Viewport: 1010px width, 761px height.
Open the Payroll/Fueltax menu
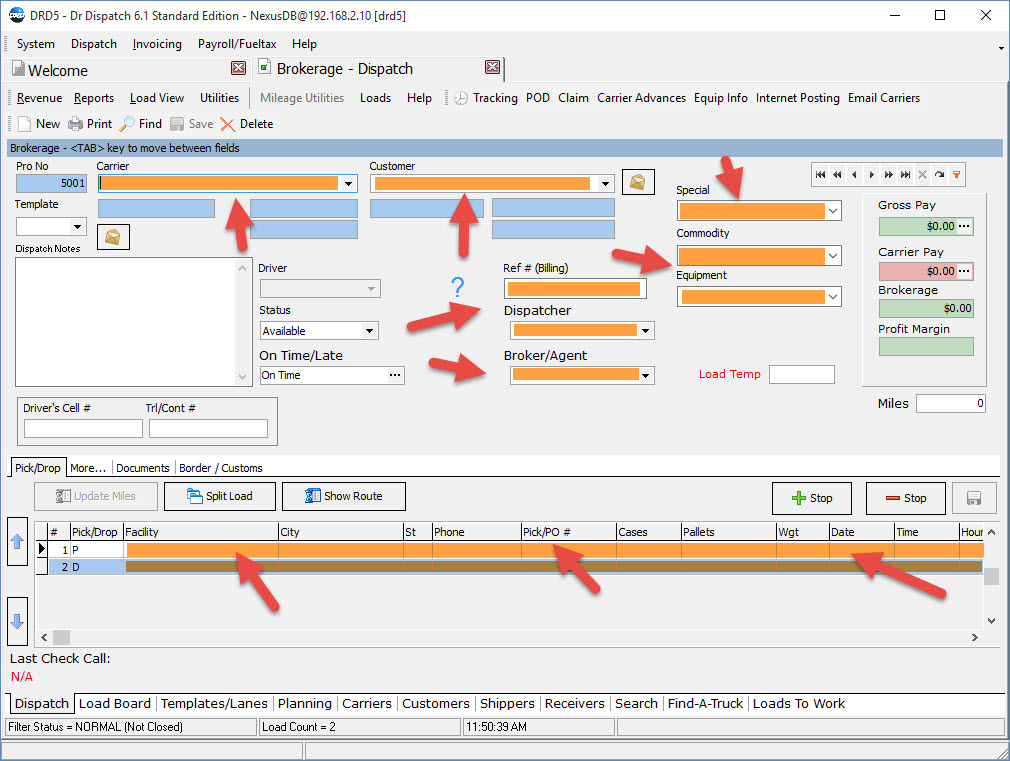coord(236,44)
